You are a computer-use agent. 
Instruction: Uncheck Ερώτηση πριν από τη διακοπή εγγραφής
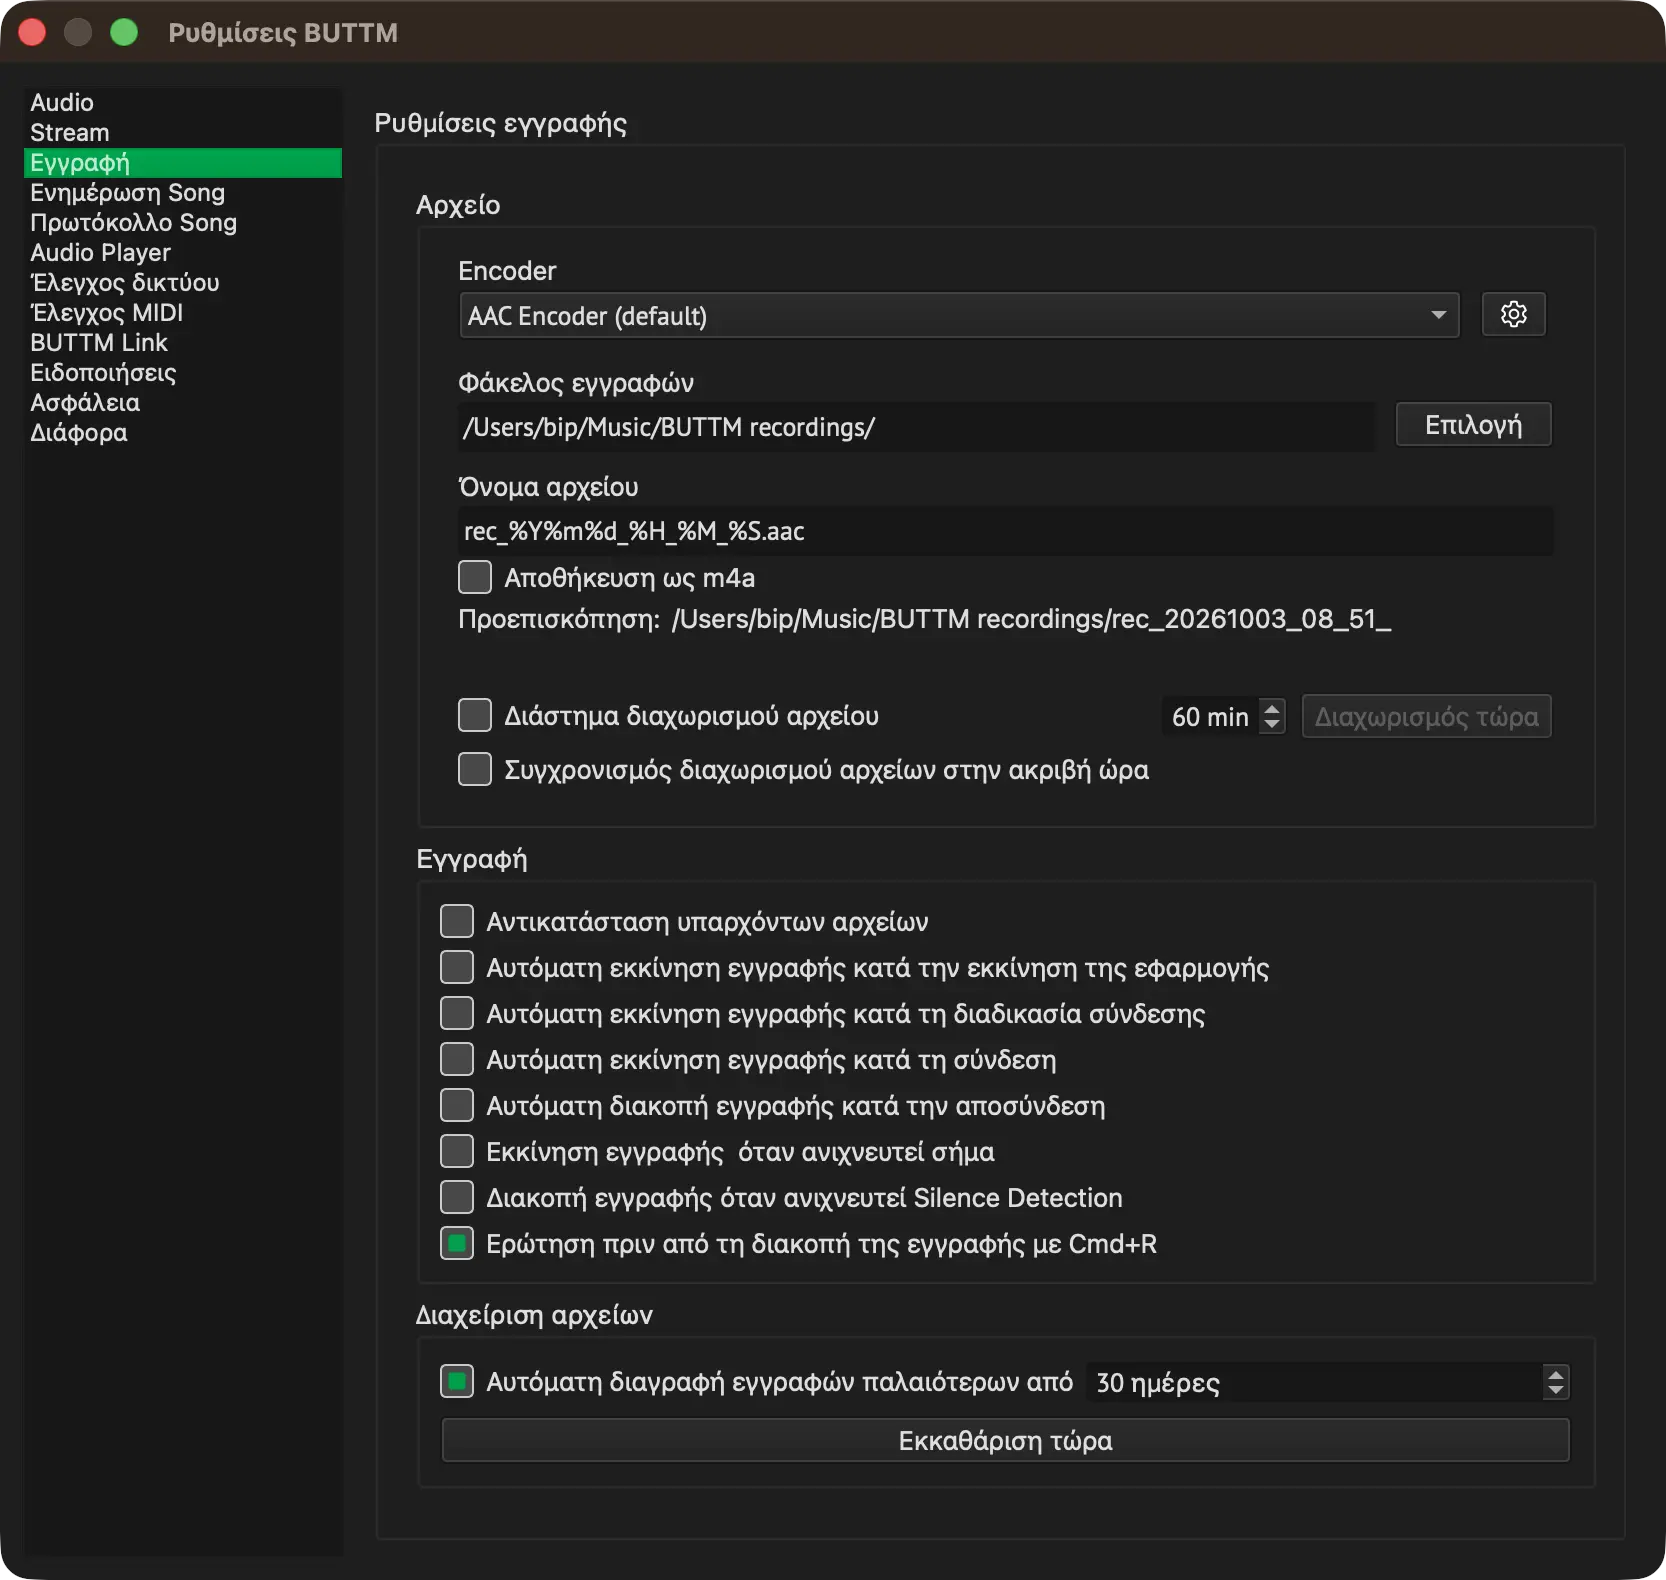[457, 1243]
